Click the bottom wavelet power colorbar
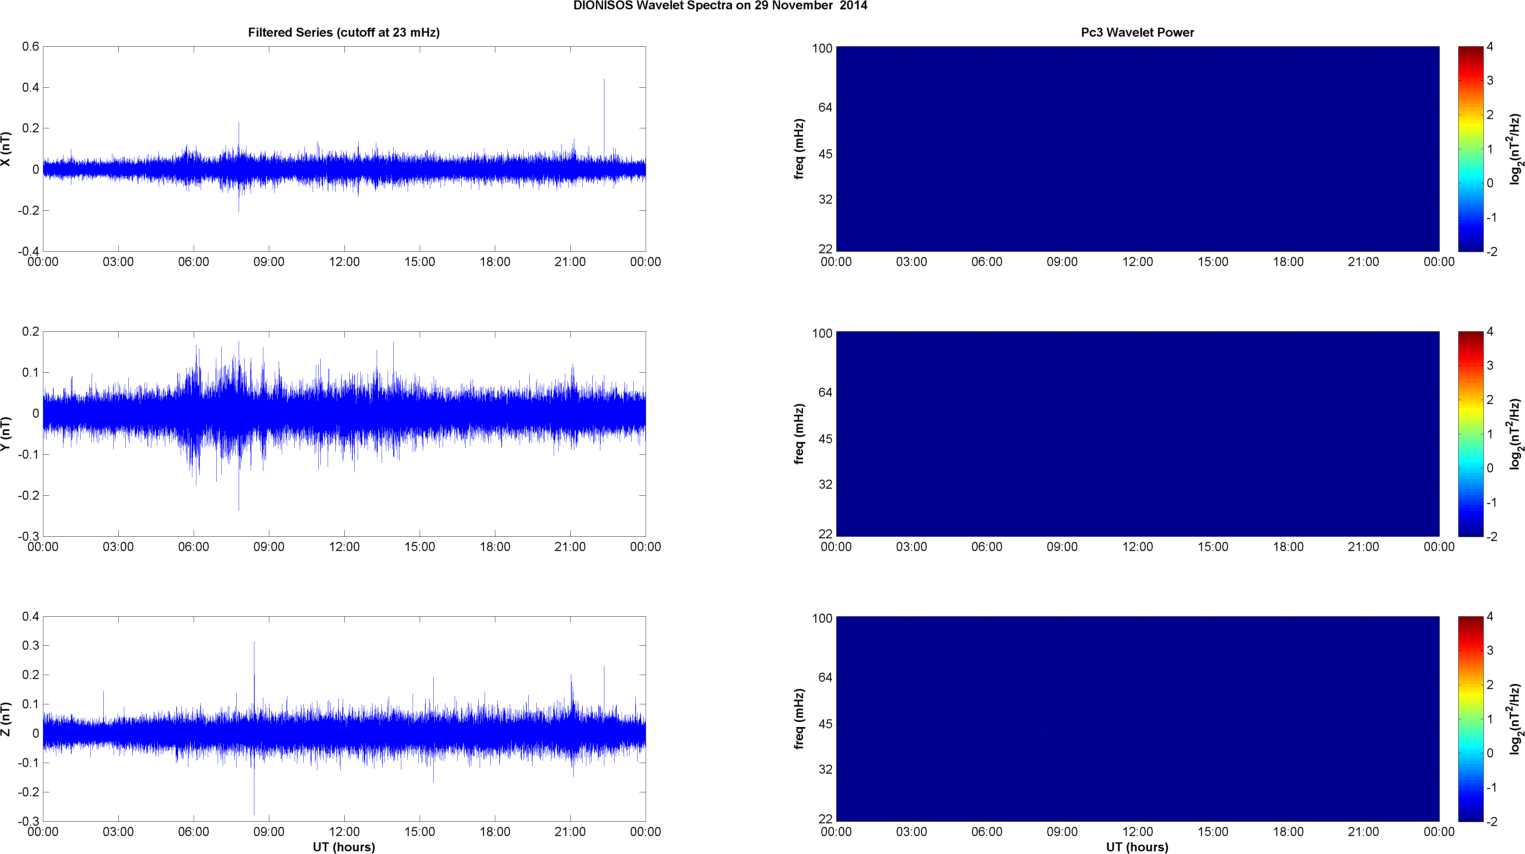The height and width of the screenshot is (854, 1525). (x=1470, y=719)
